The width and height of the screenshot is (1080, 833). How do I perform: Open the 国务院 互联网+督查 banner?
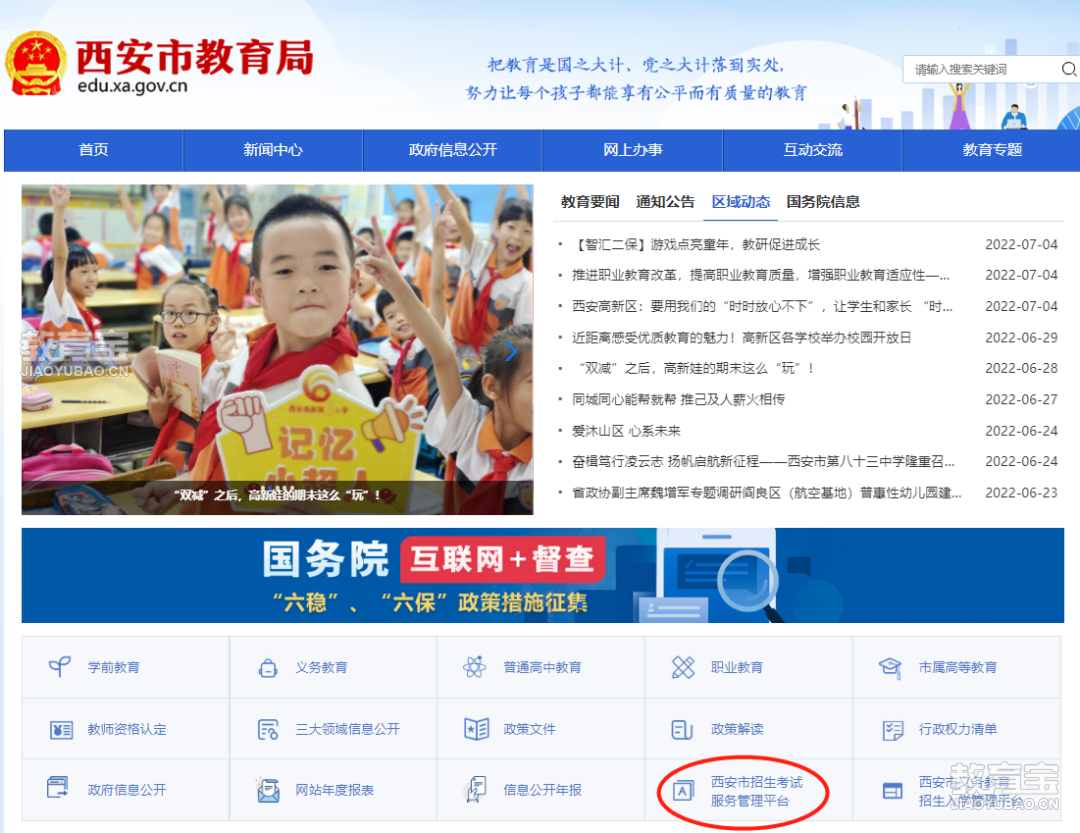point(543,575)
